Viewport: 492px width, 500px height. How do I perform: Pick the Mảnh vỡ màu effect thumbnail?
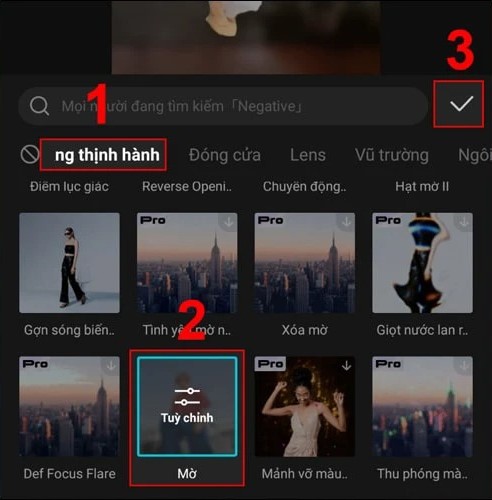click(x=305, y=406)
